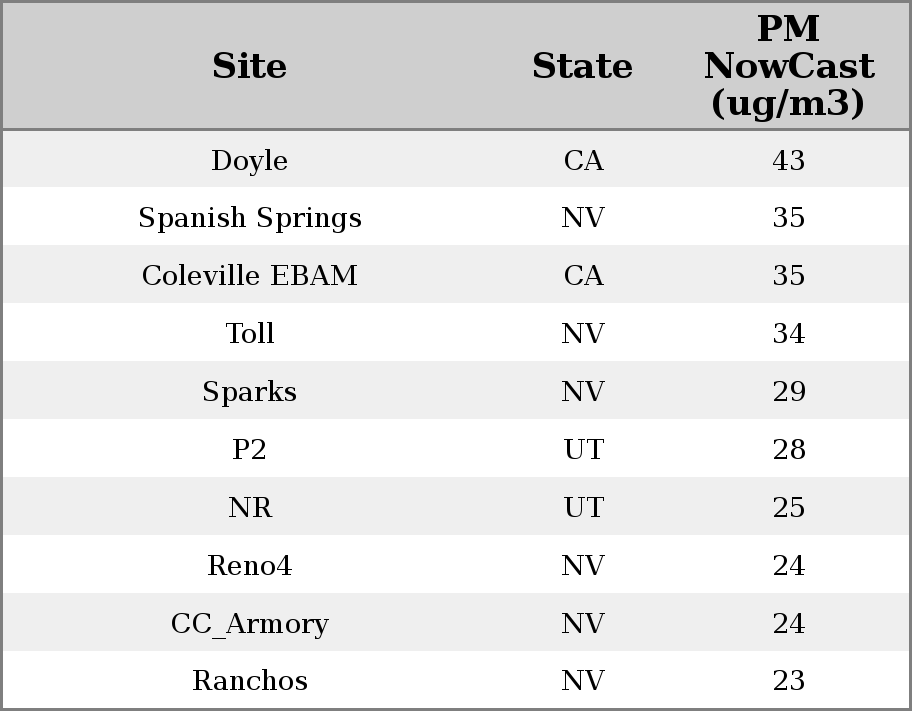
Task: Click the Toll site row name
Action: click(x=249, y=334)
